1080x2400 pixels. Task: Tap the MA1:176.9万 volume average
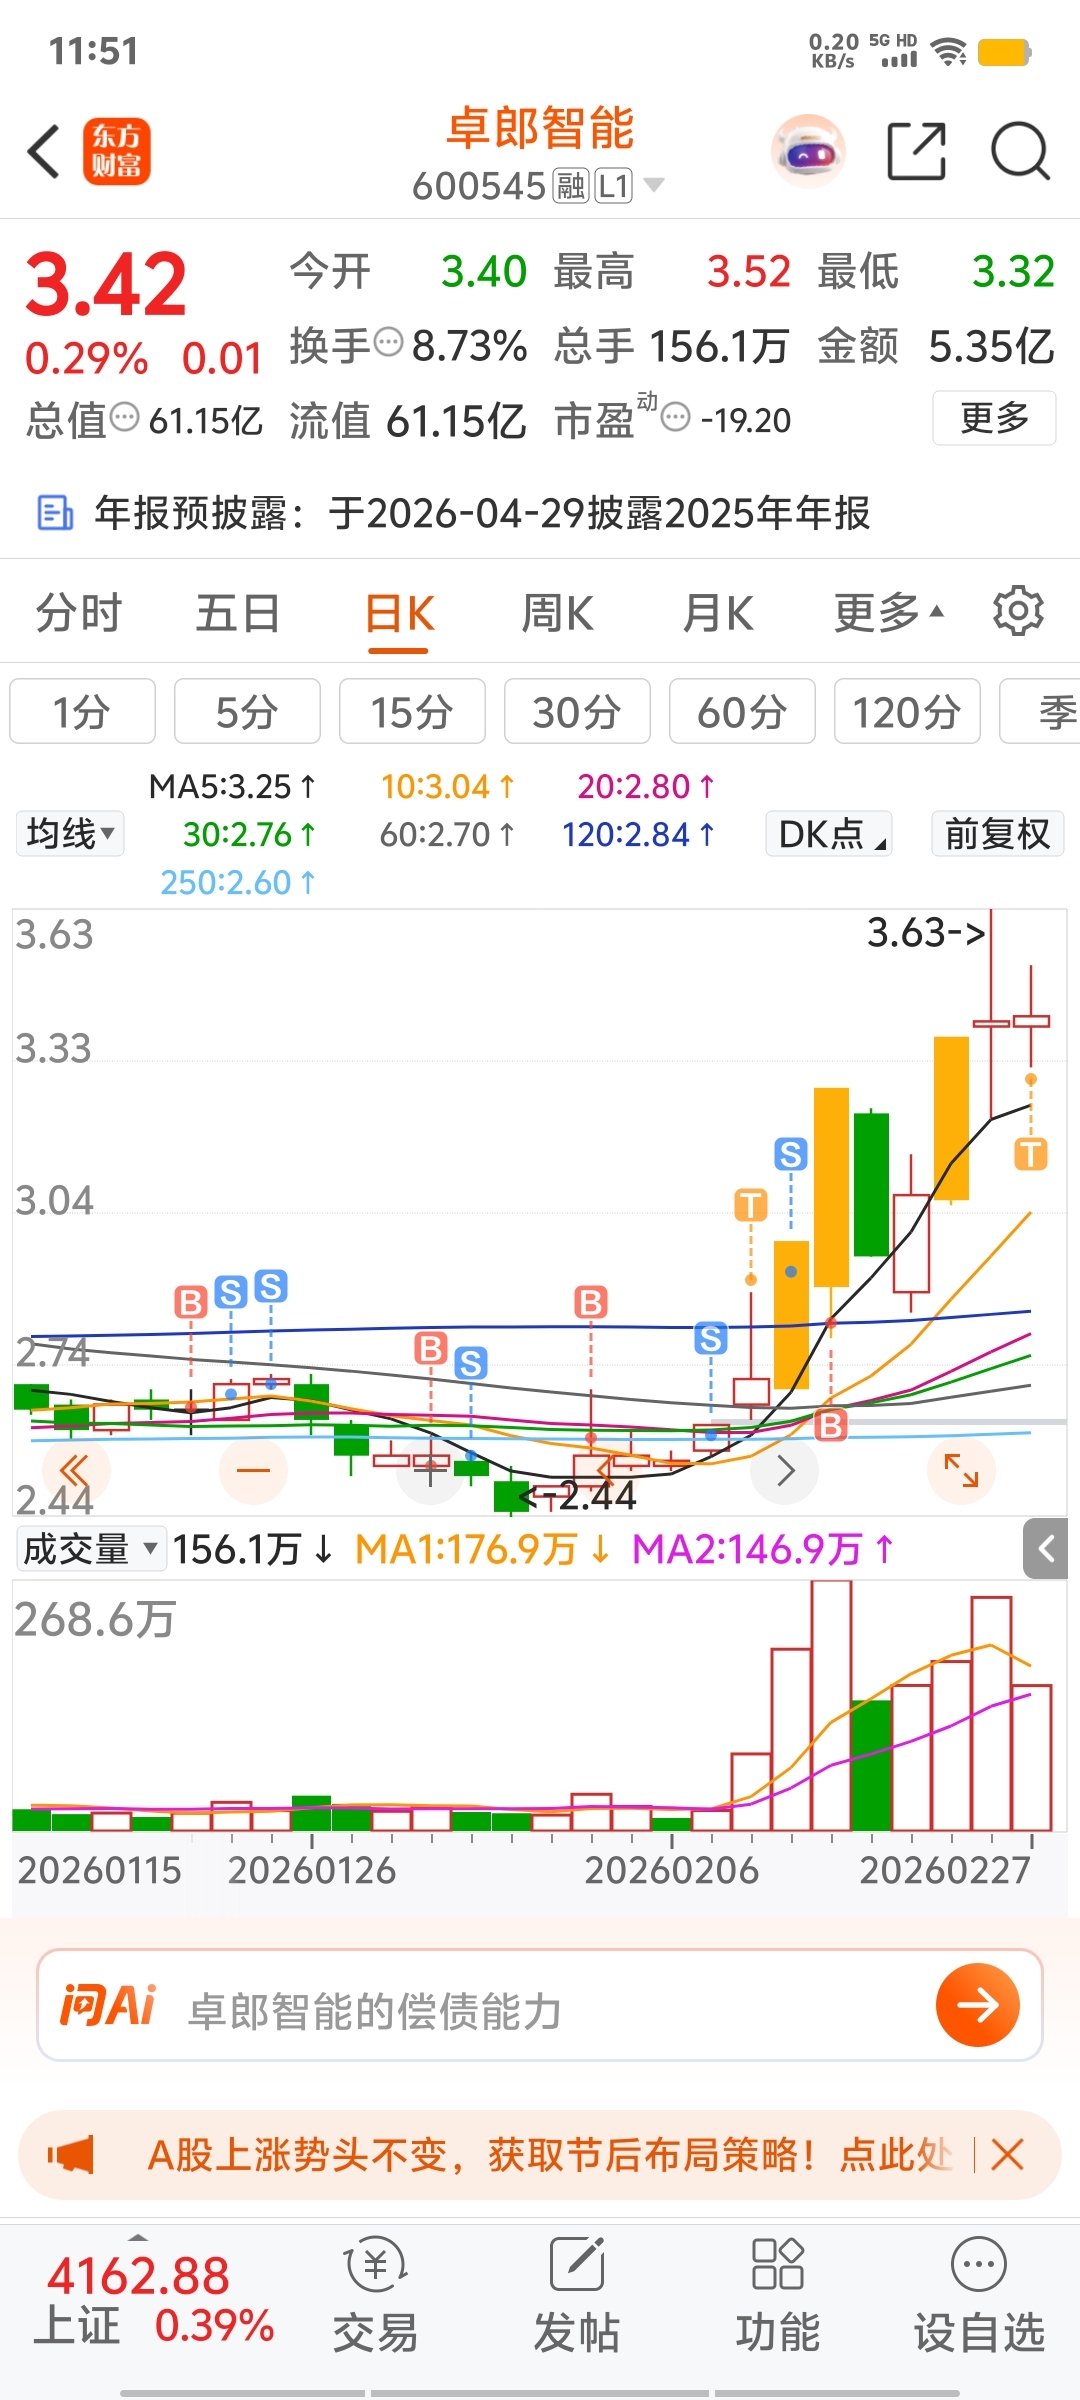click(x=482, y=1549)
